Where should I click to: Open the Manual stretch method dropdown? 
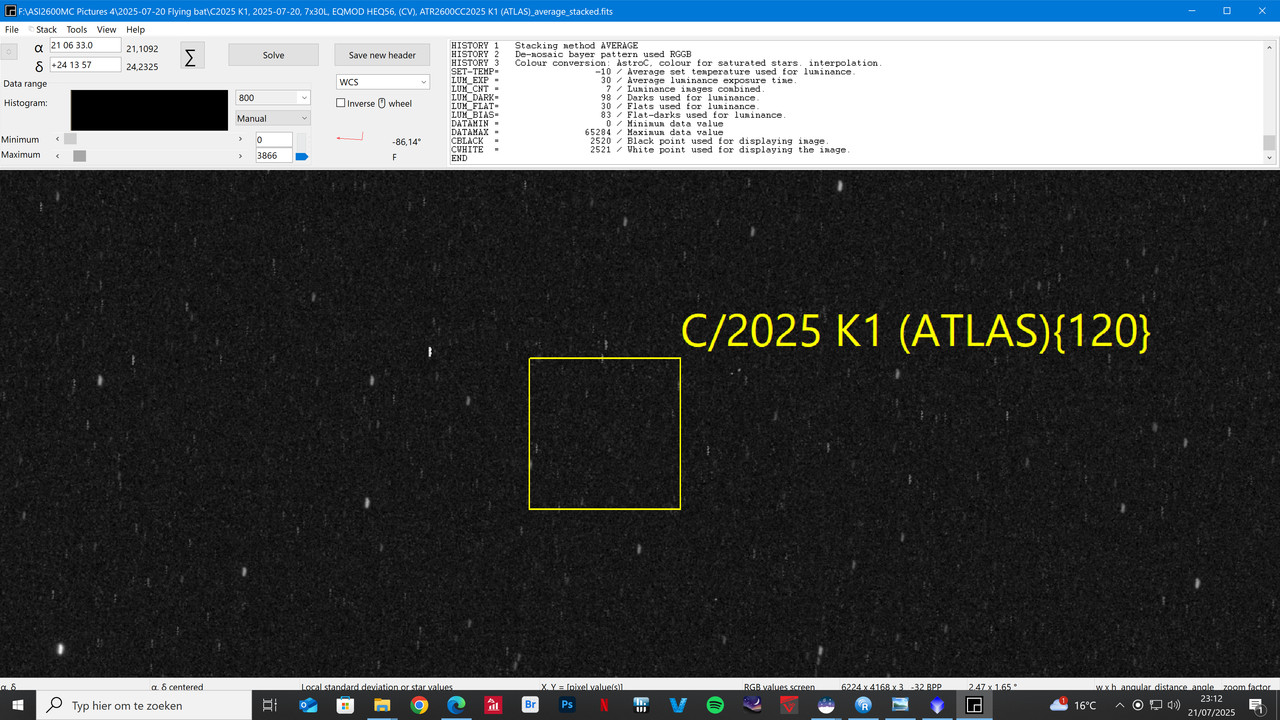[x=271, y=118]
